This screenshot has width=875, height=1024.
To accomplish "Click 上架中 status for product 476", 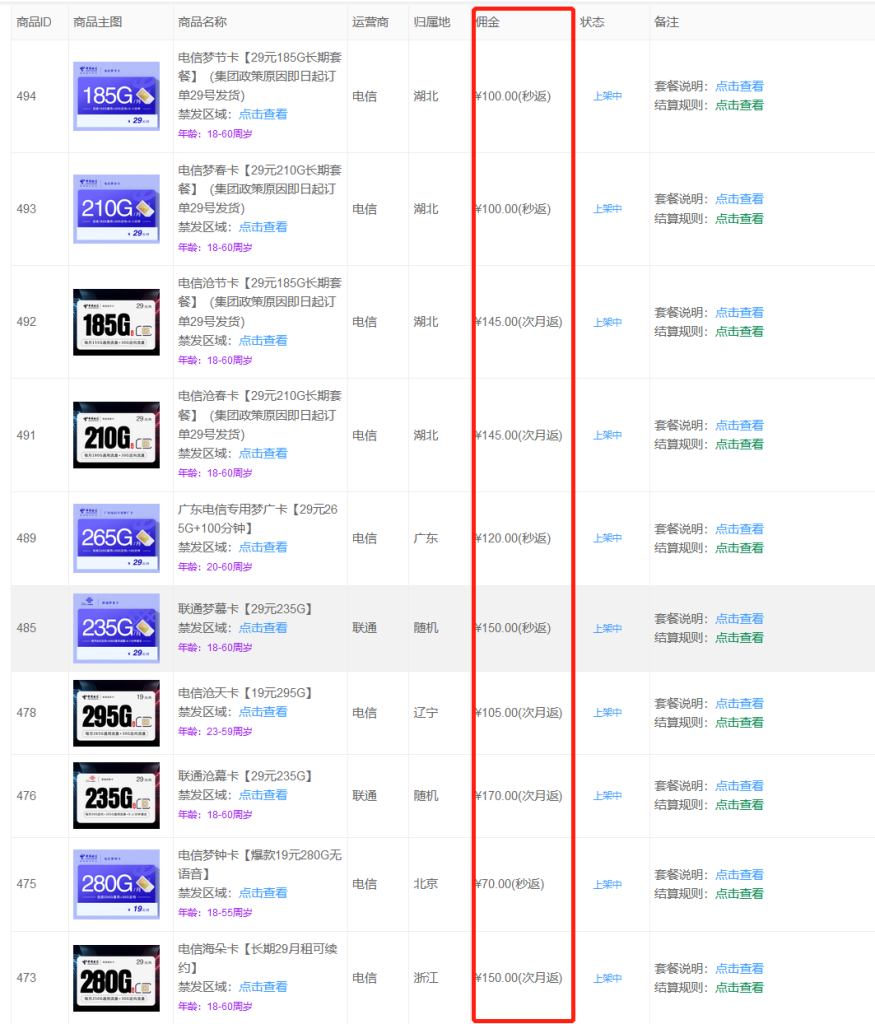I will click(607, 795).
